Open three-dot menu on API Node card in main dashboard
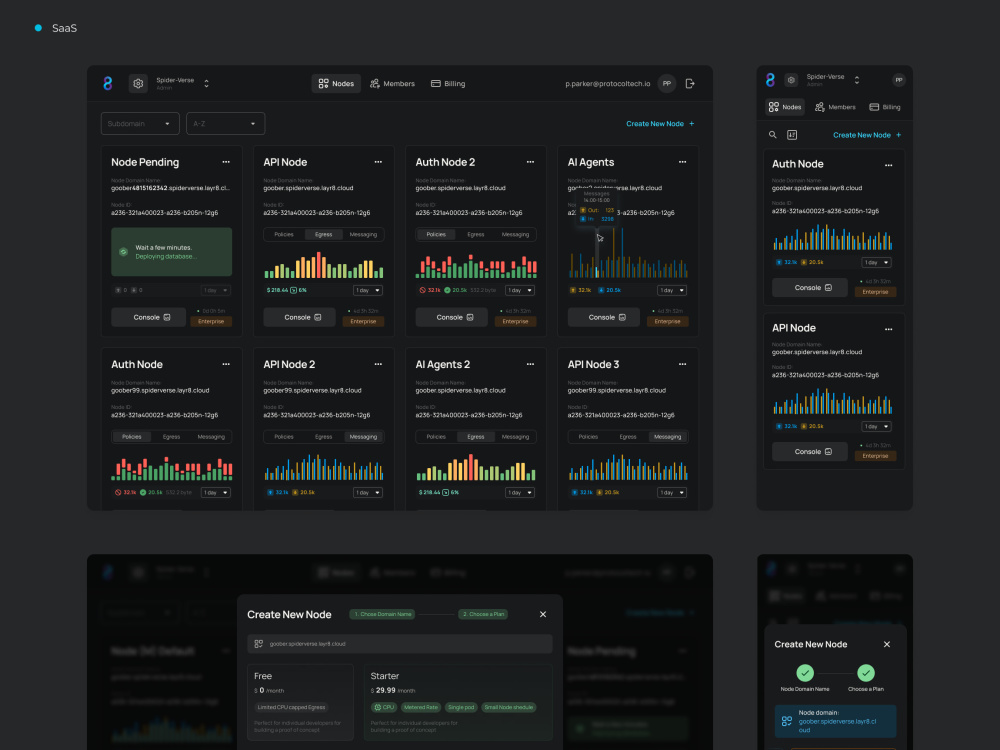Image resolution: width=1000 pixels, height=750 pixels. coord(378,162)
